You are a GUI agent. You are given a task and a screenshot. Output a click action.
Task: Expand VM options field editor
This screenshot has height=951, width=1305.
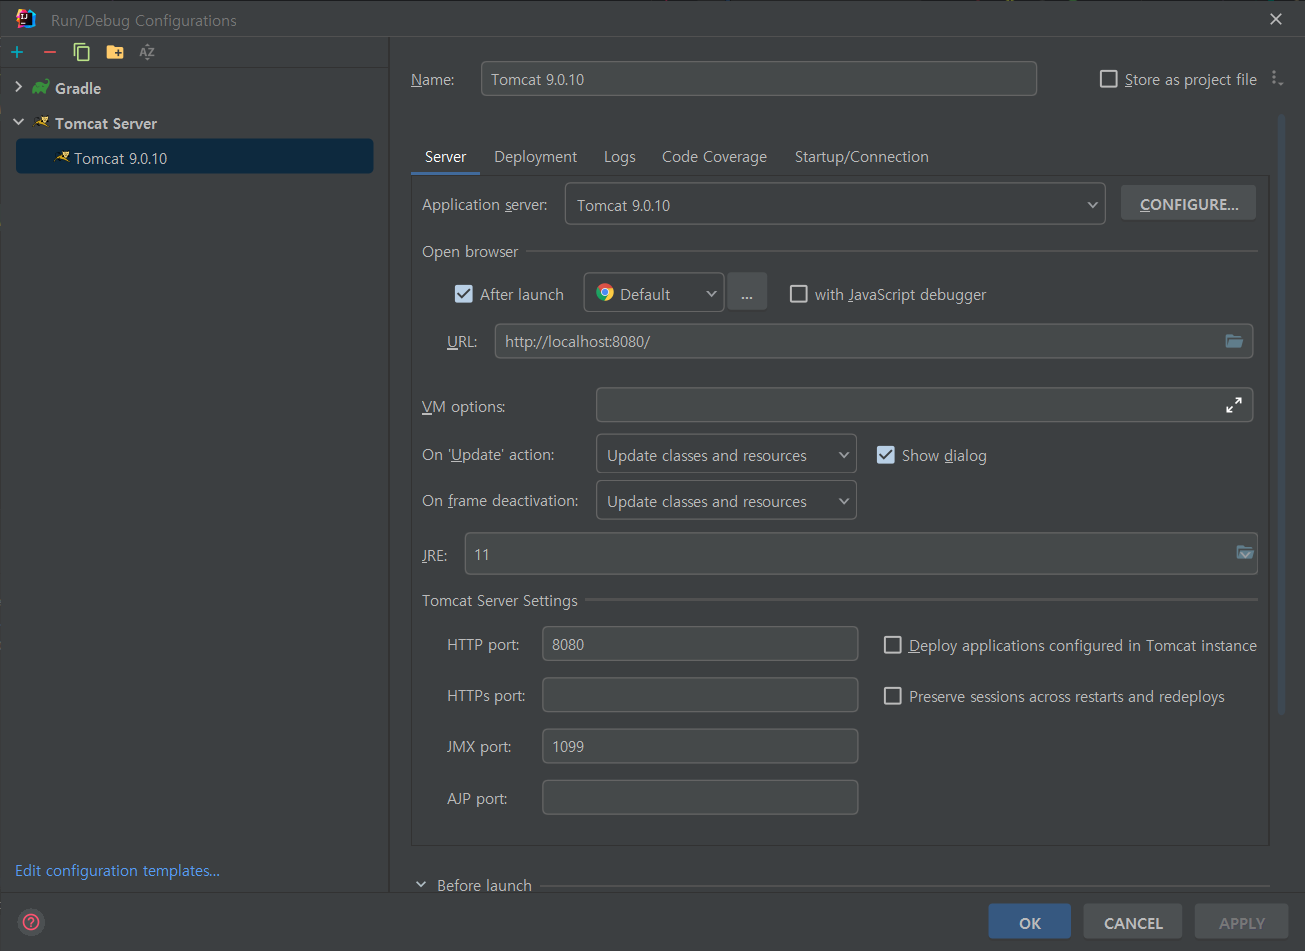pyautogui.click(x=1234, y=405)
